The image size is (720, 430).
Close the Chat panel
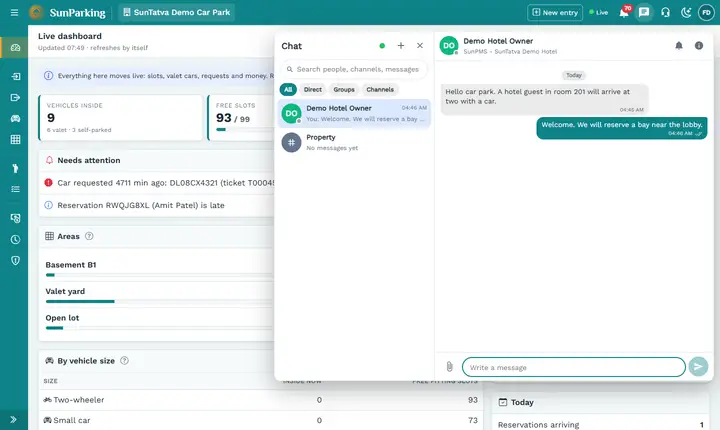420,45
